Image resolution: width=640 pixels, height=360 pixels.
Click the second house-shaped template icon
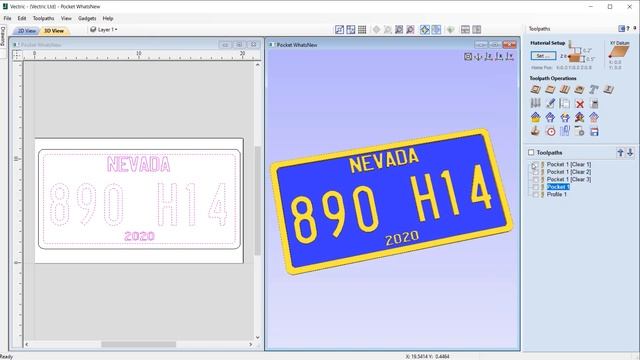pos(550,118)
